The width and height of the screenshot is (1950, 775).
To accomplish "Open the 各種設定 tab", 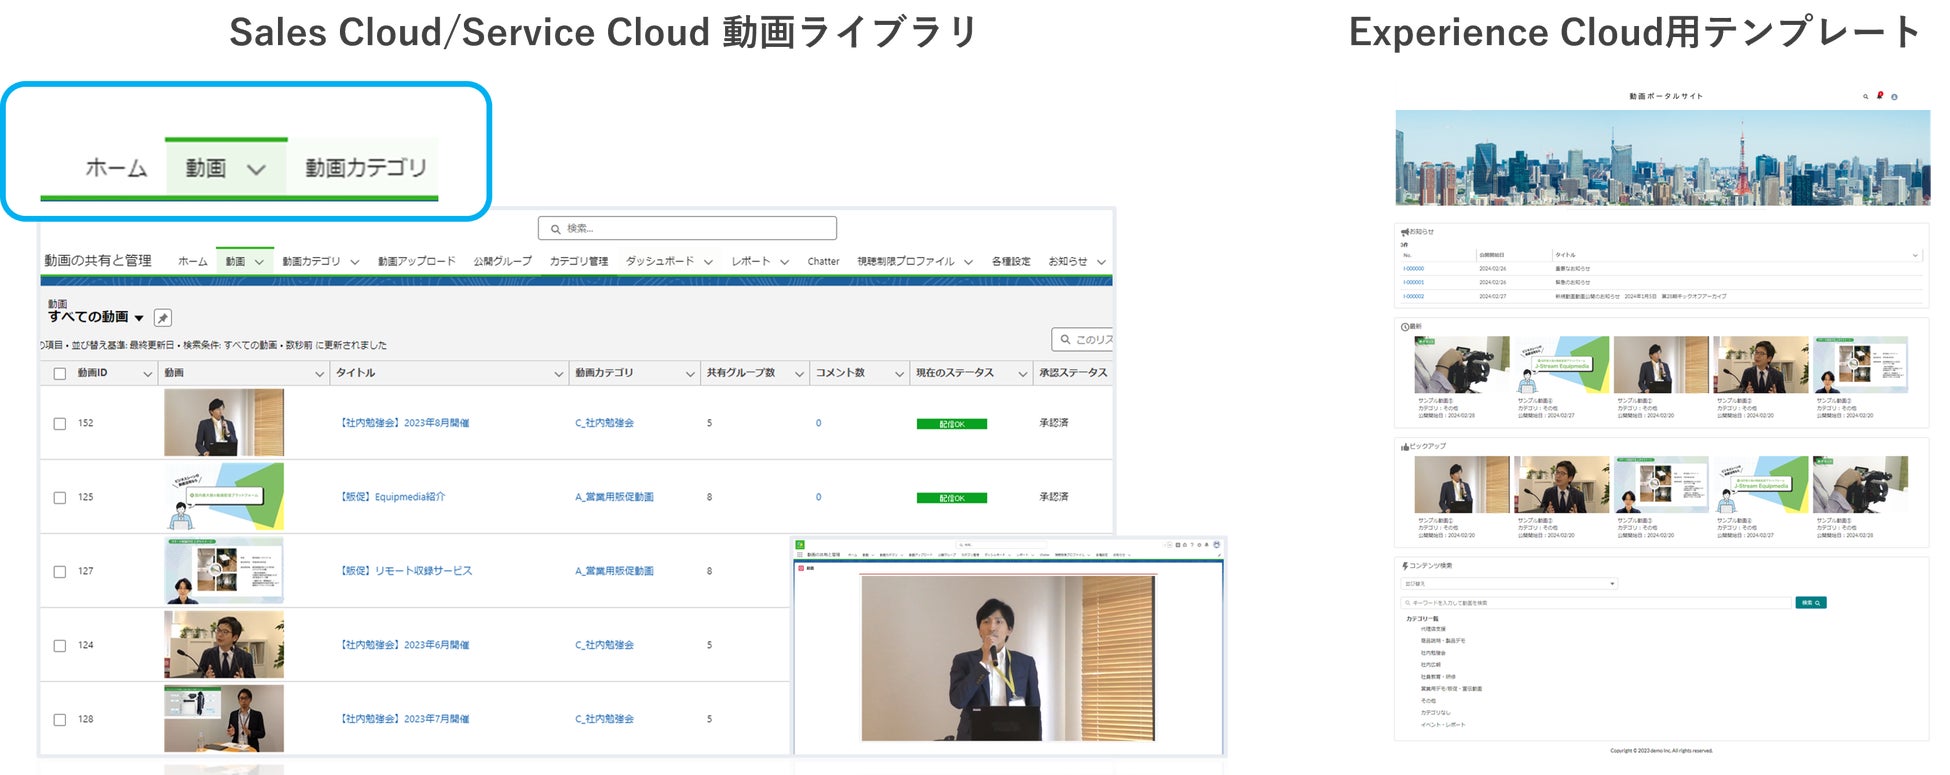I will pos(1011,262).
